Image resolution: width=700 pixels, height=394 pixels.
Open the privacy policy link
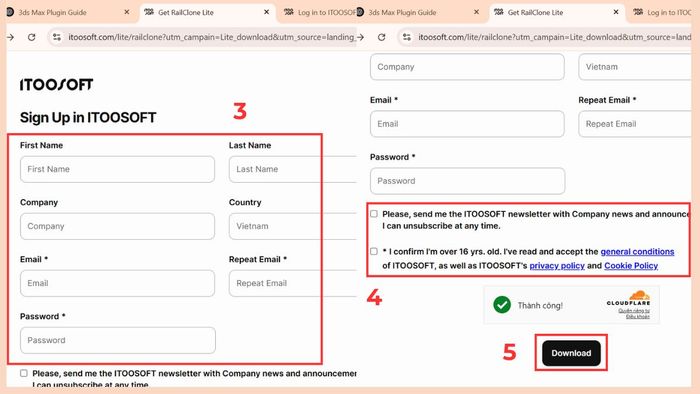point(557,265)
